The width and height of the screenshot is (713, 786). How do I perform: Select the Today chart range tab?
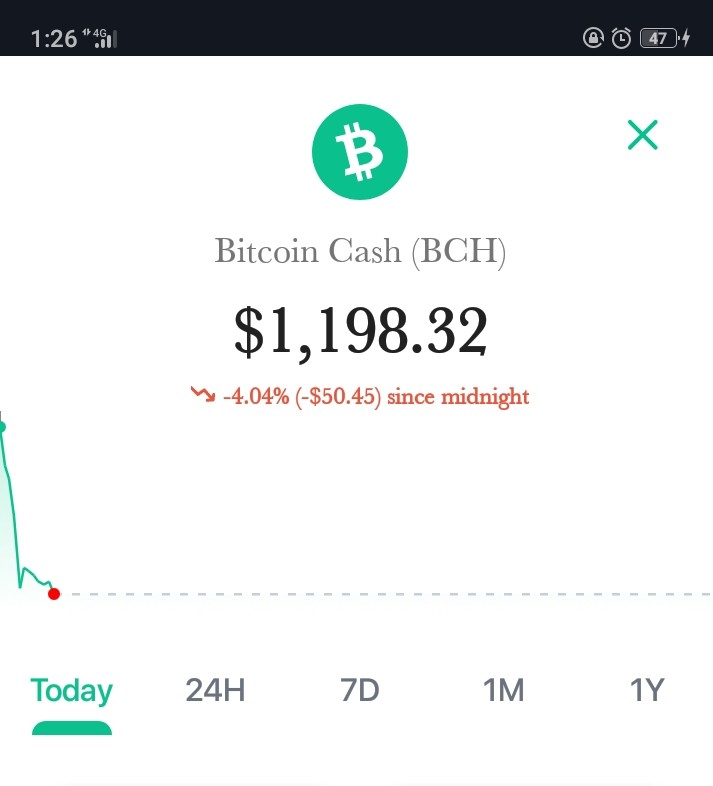tap(72, 691)
